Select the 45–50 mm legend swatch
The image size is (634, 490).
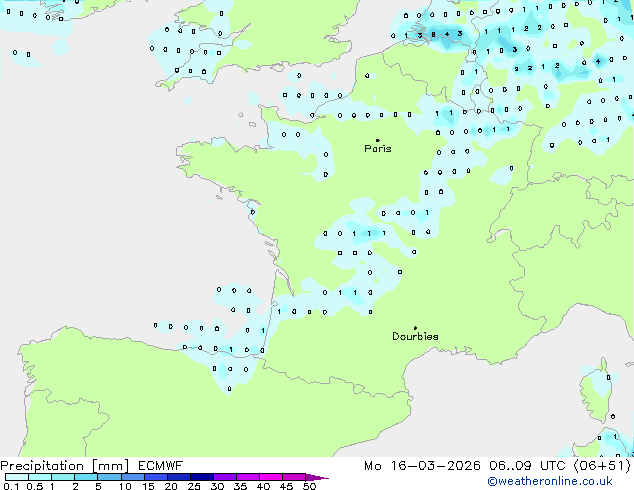294,477
